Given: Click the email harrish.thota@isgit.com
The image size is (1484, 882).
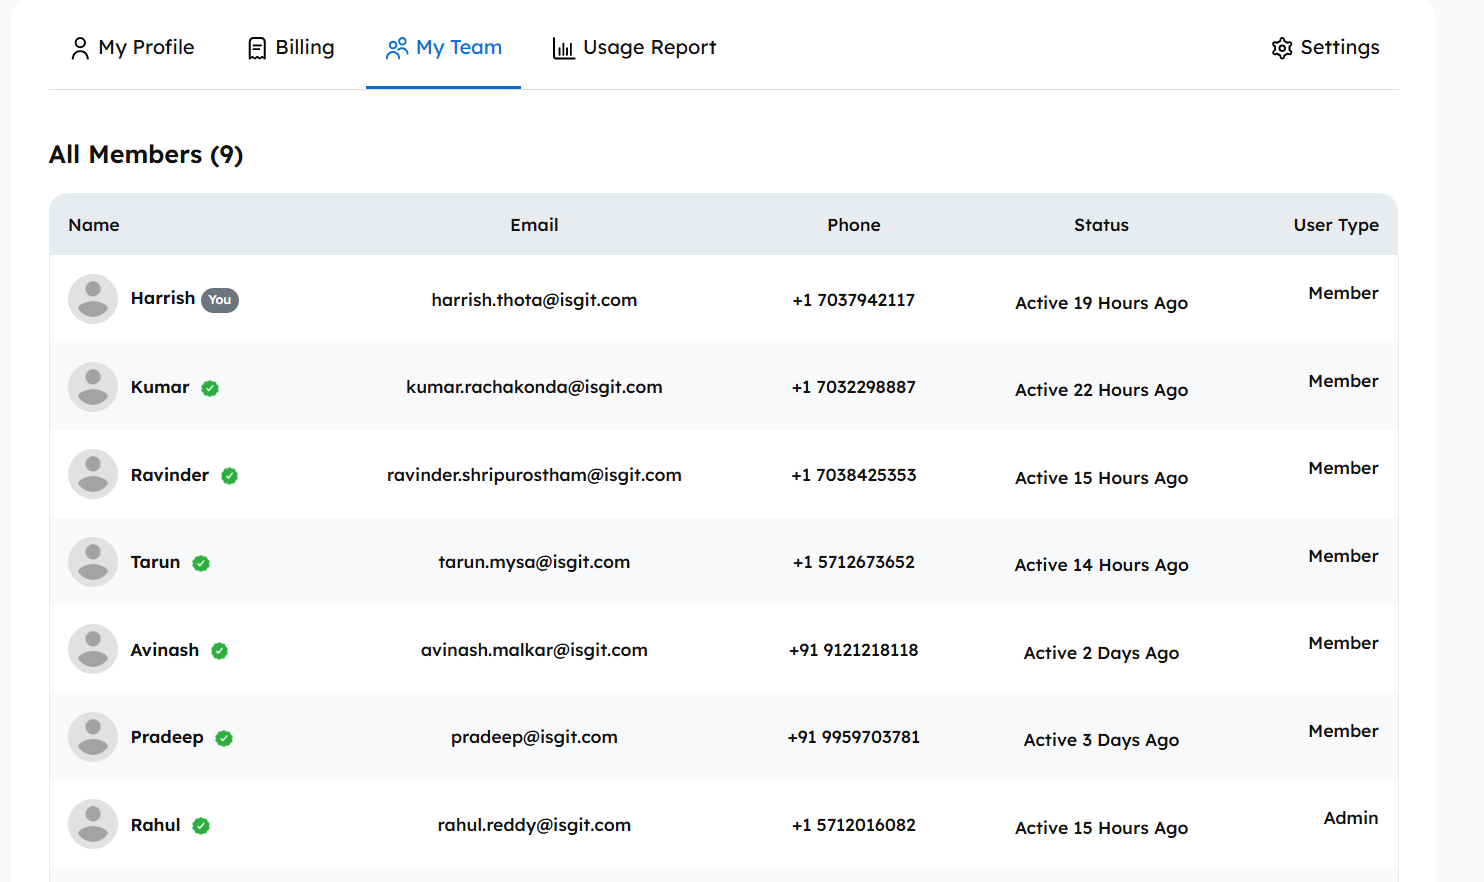Looking at the screenshot, I should click(534, 300).
